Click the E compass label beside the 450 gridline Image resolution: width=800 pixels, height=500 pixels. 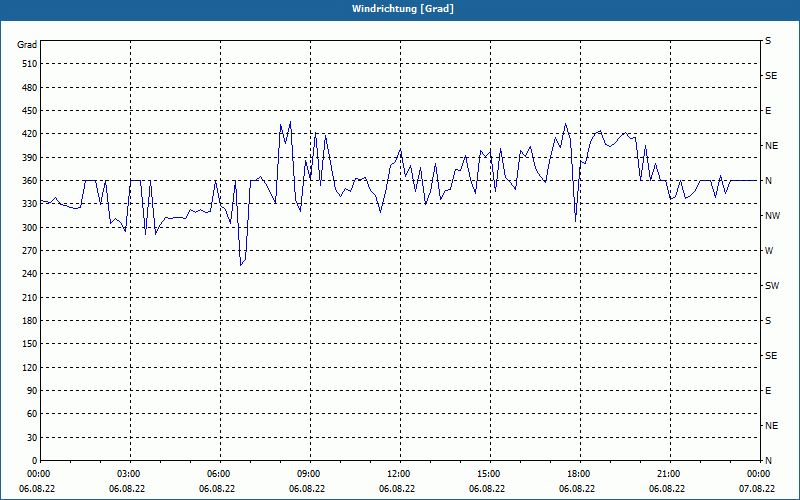[768, 111]
